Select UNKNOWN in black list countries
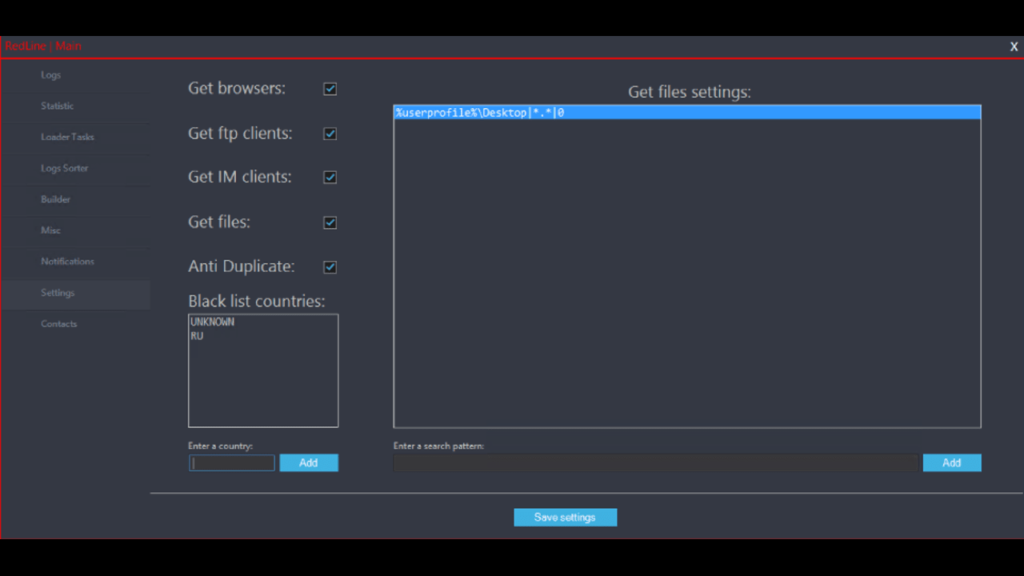Screen dimensions: 1024x576 pyautogui.click(x=263, y=322)
